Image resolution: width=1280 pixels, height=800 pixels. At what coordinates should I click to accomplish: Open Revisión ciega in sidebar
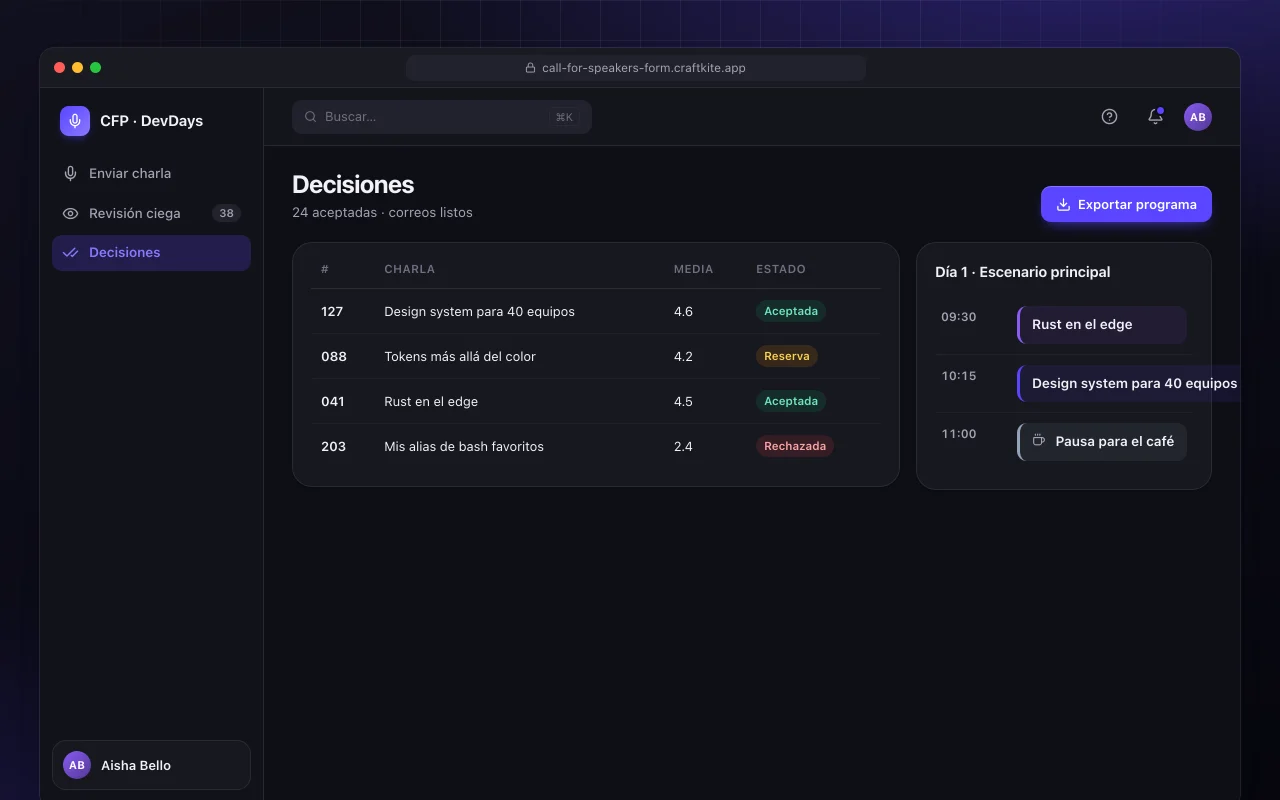pos(151,213)
